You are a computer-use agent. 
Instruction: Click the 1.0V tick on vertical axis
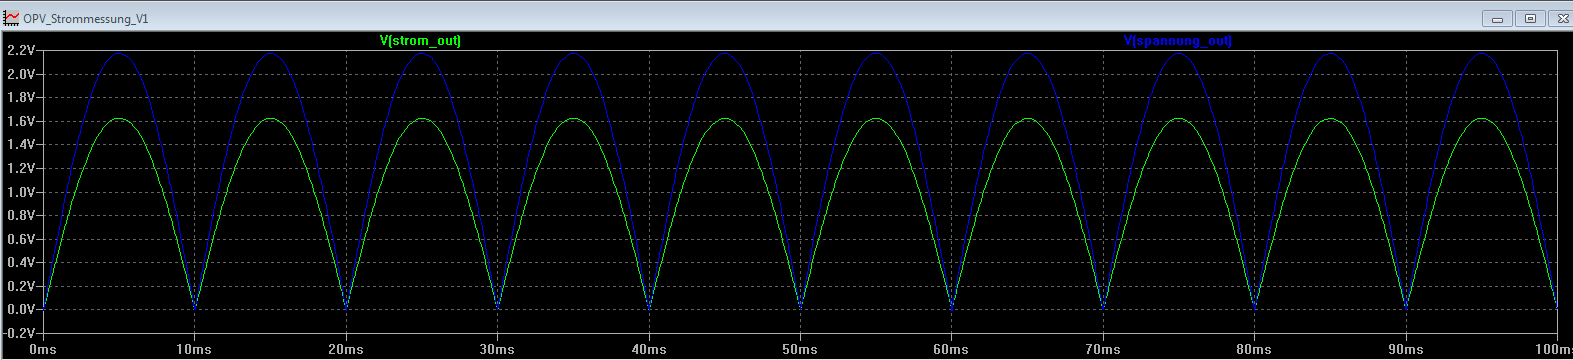coord(21,192)
